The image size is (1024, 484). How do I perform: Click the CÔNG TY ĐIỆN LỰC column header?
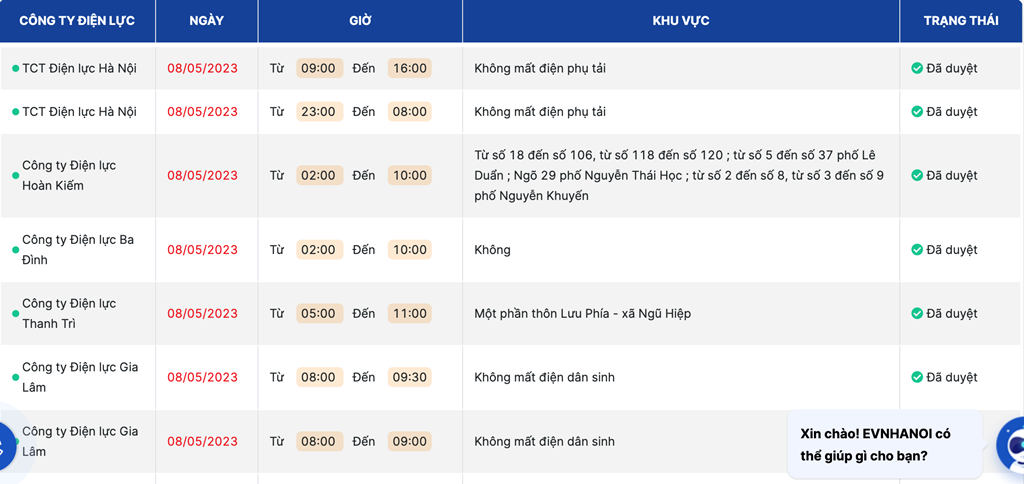coord(77,21)
